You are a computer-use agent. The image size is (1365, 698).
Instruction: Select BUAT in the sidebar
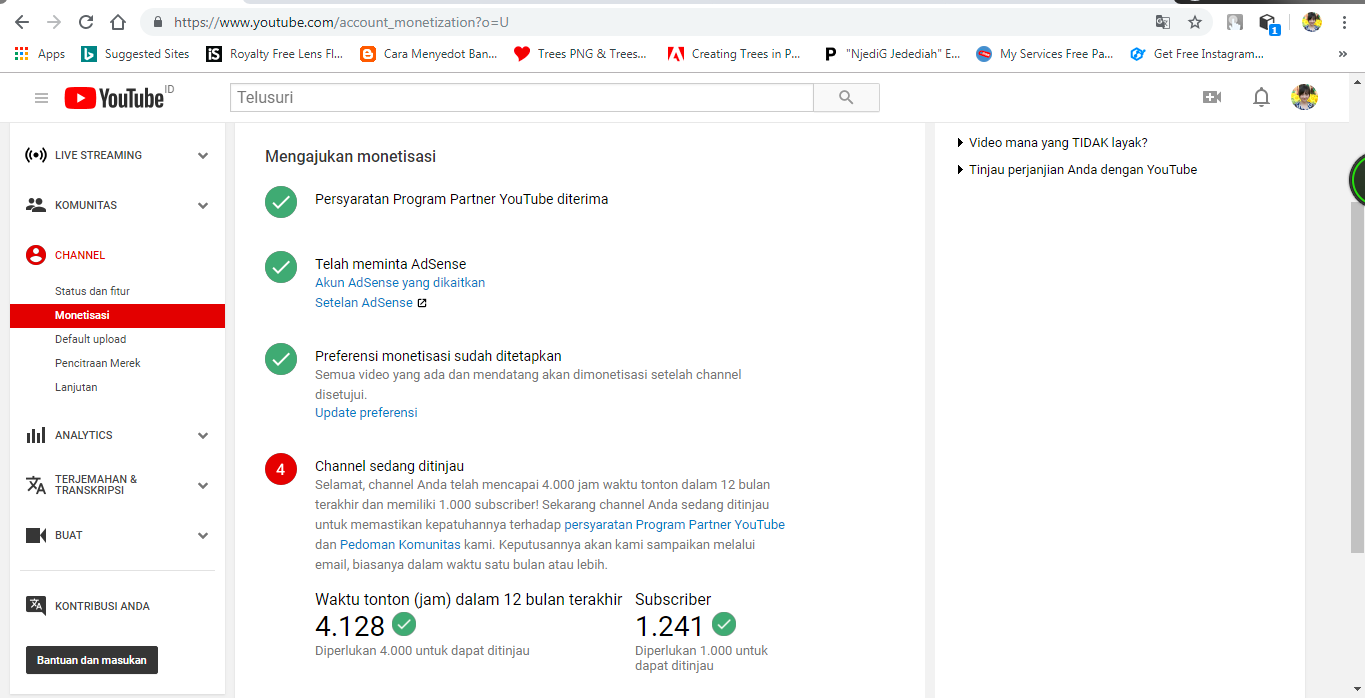point(69,535)
